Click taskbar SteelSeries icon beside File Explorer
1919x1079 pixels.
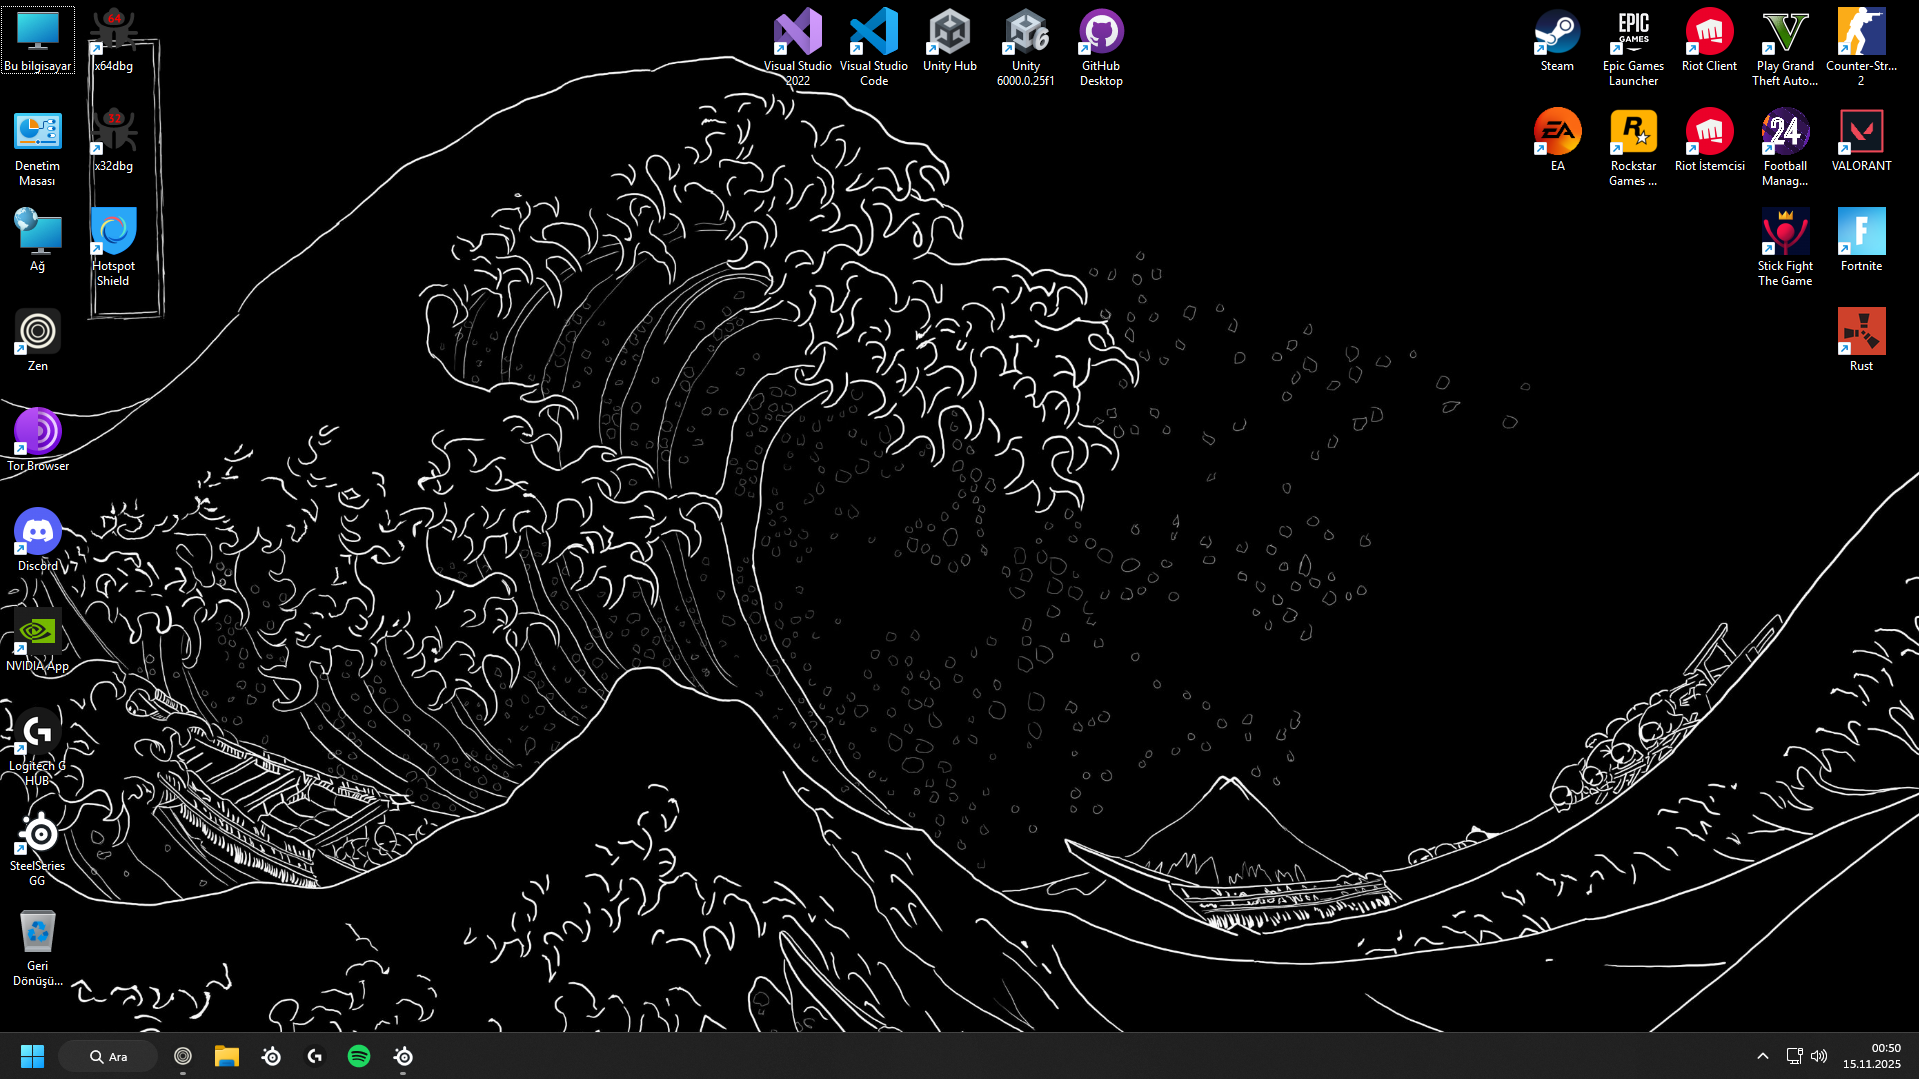271,1056
